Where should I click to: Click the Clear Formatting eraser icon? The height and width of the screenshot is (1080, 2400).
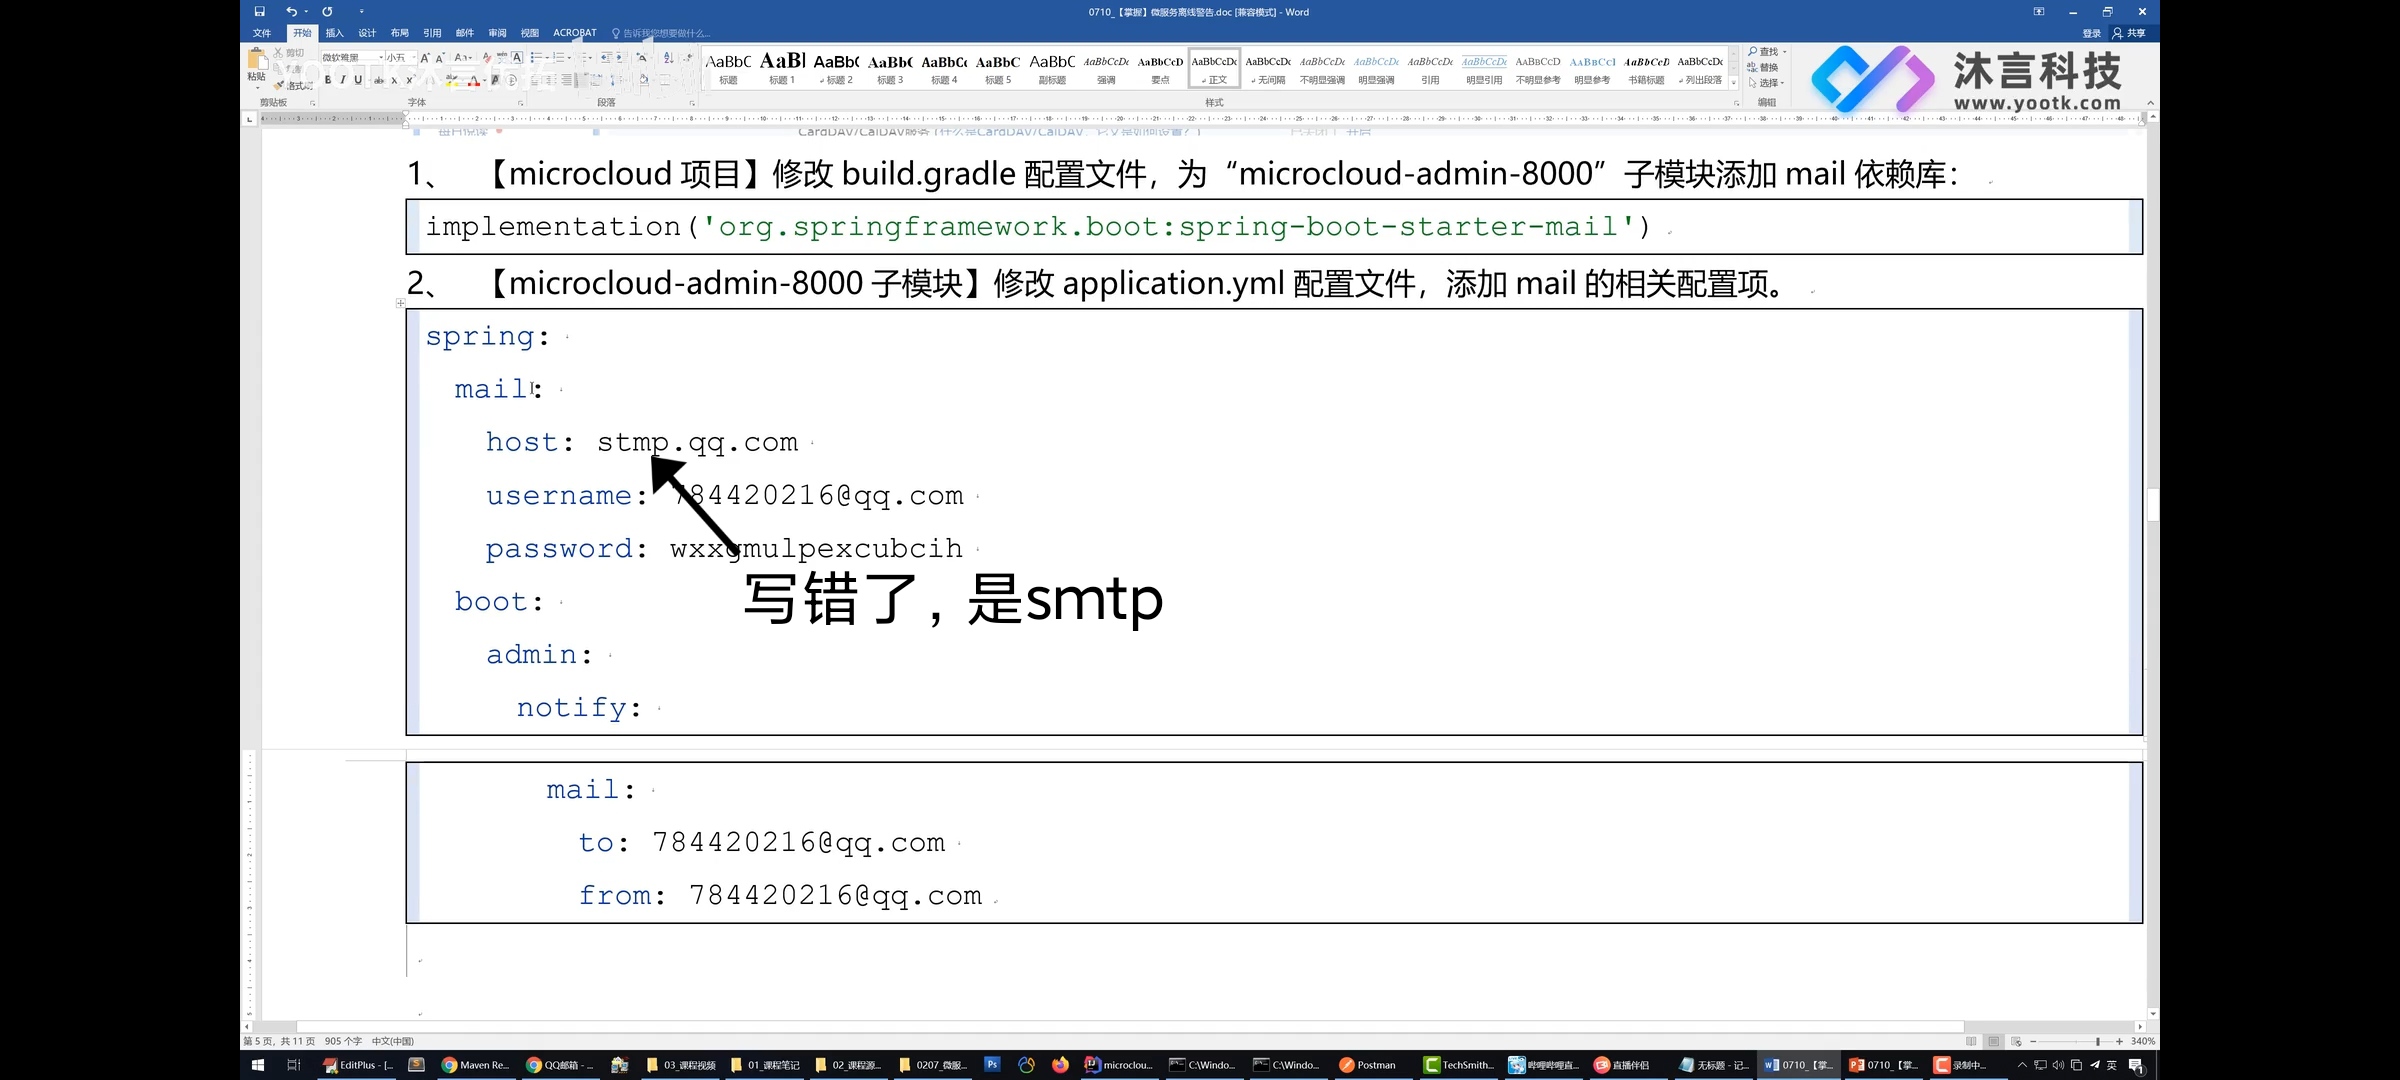[x=487, y=58]
